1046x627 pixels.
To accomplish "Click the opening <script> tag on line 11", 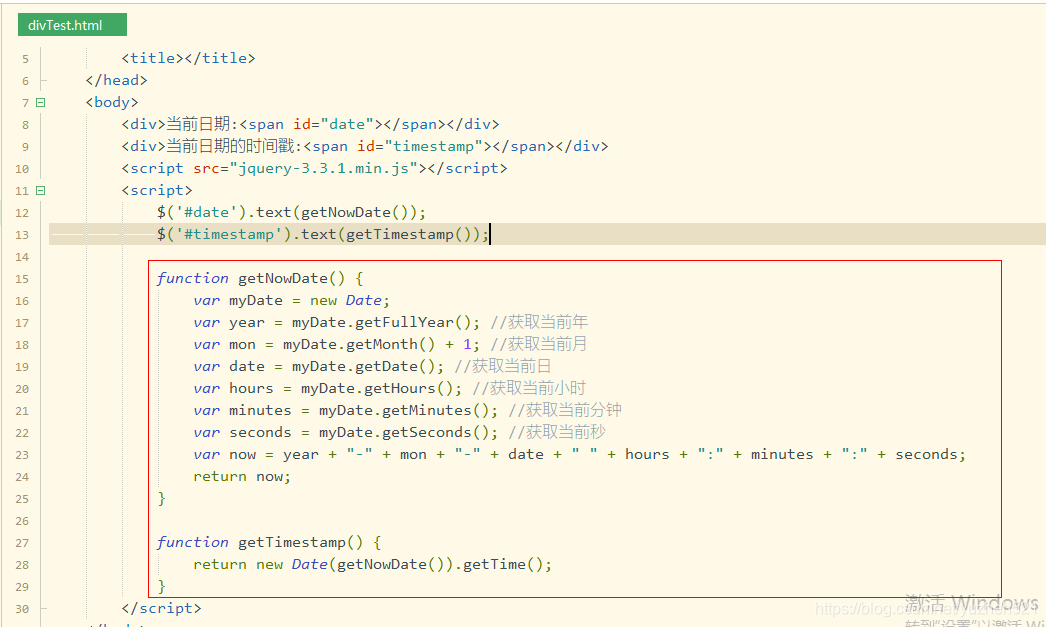I will tap(157, 190).
